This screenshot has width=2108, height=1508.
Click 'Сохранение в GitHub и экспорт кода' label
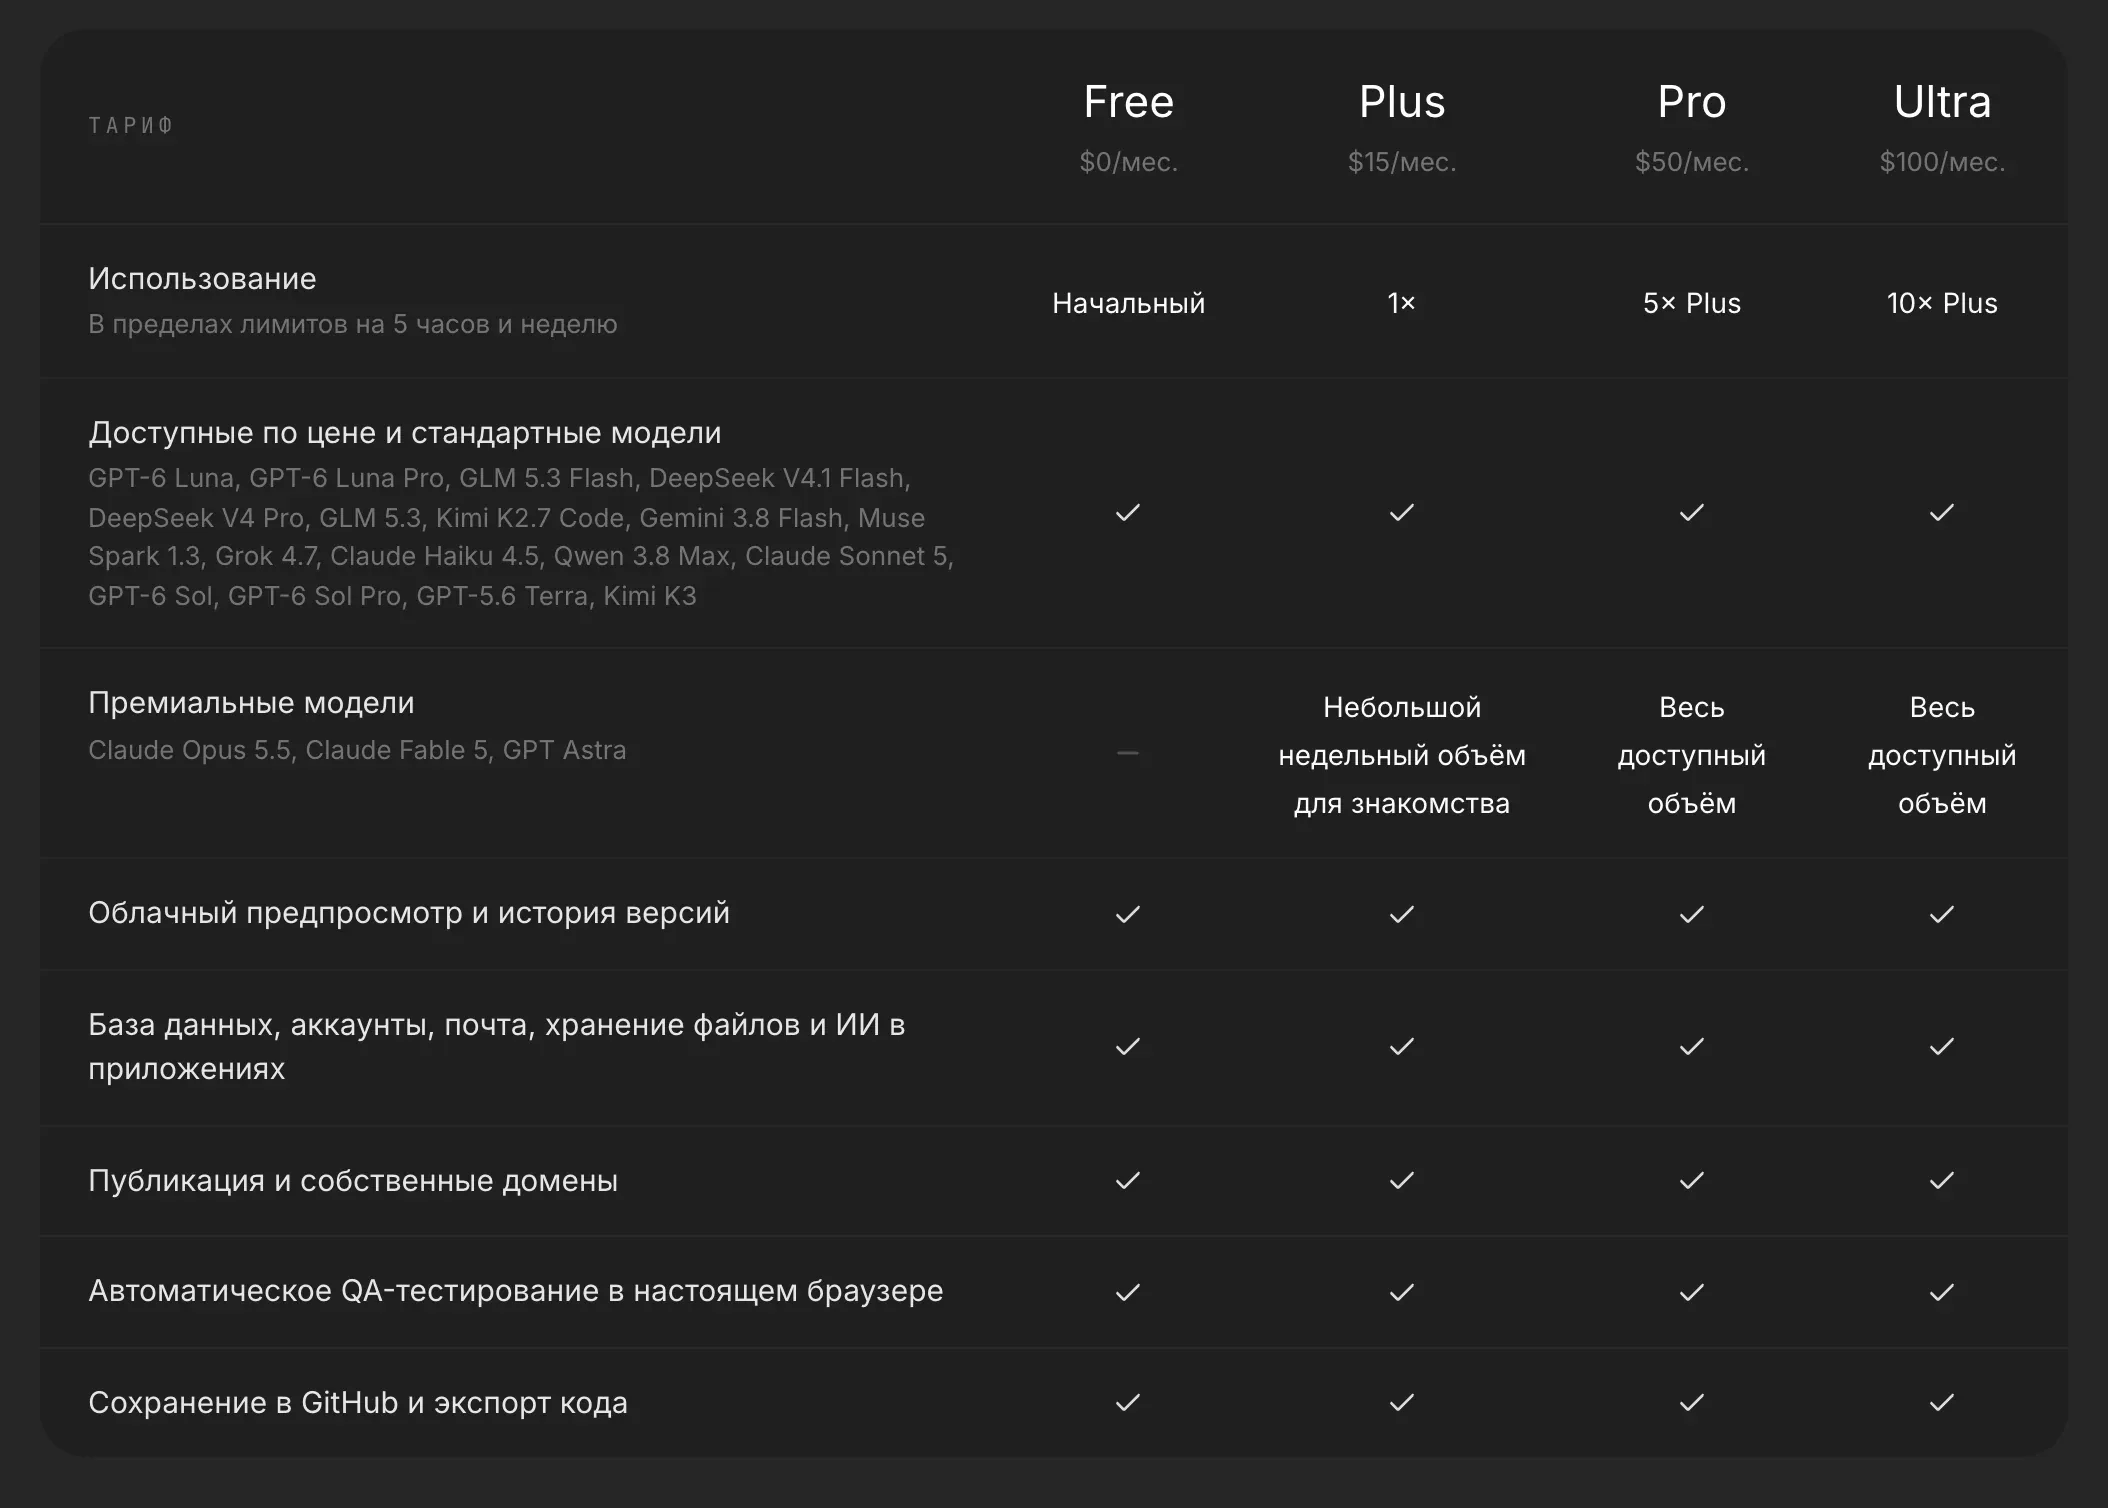tap(358, 1403)
